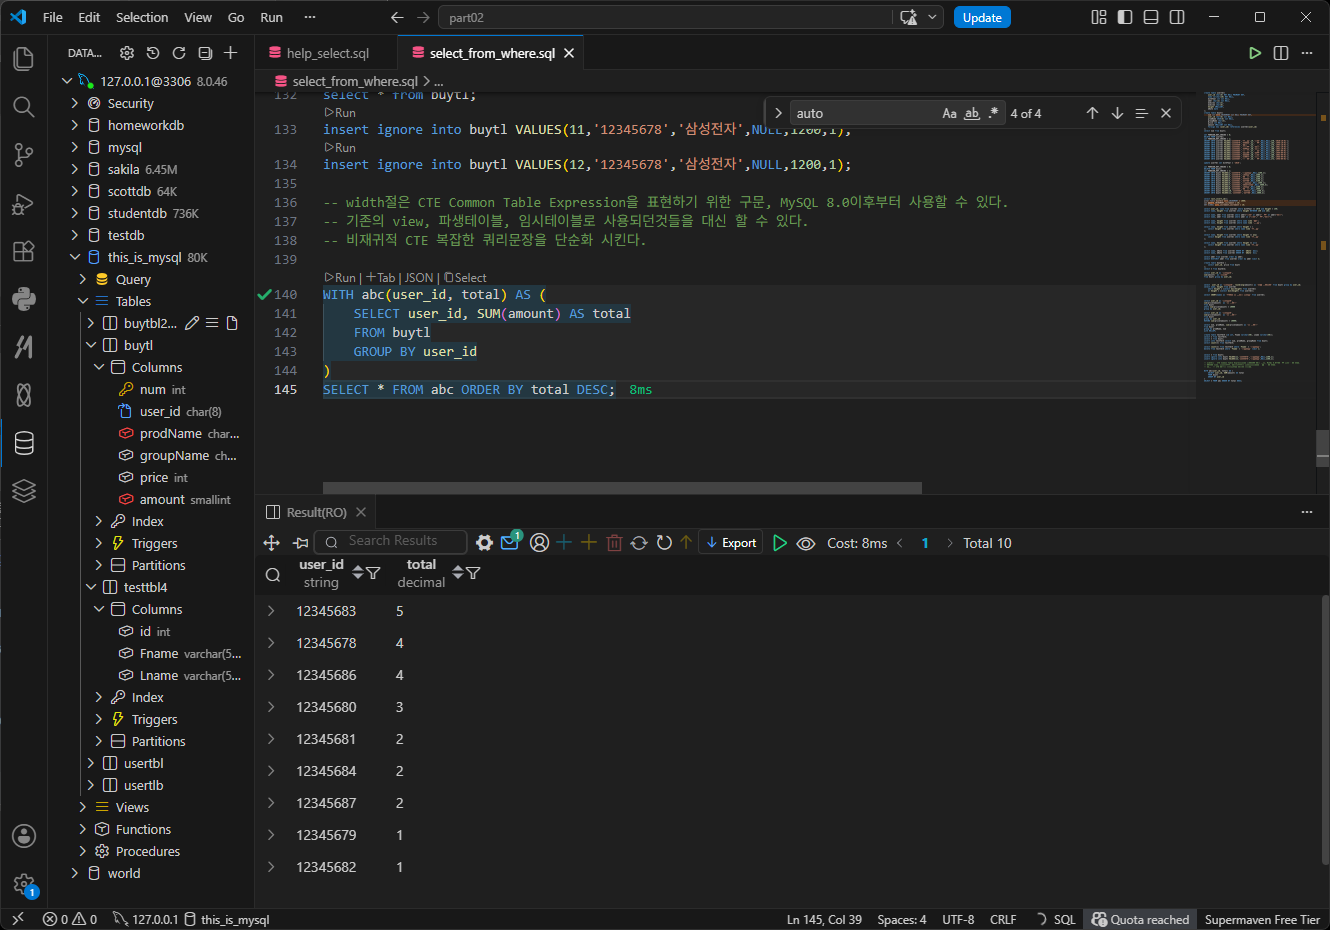This screenshot has height=930, width=1330.
Task: Open Source Control view
Action: coord(24,155)
